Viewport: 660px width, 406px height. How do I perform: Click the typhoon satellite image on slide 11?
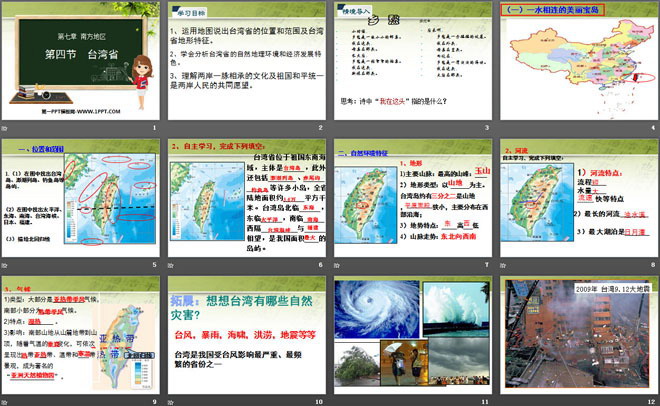pos(369,308)
